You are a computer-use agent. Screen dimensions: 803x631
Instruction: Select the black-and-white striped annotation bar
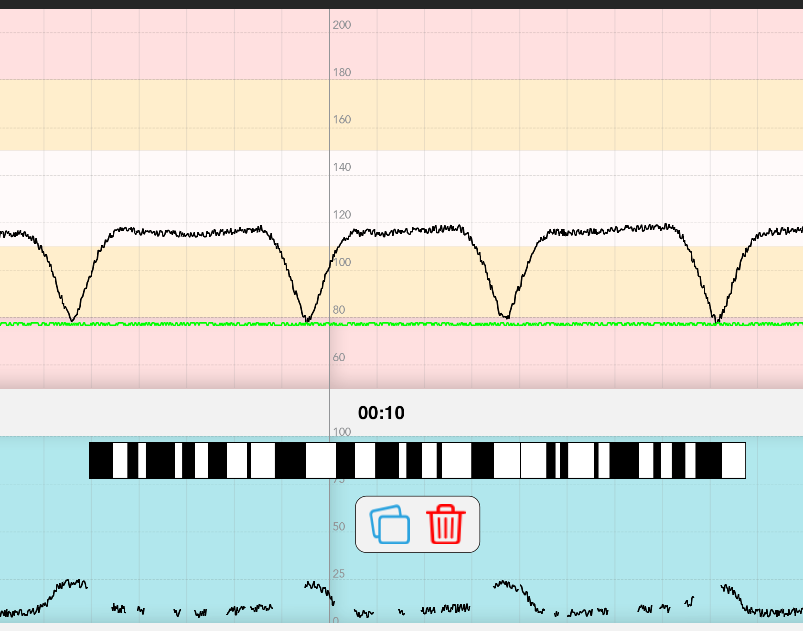(417, 460)
